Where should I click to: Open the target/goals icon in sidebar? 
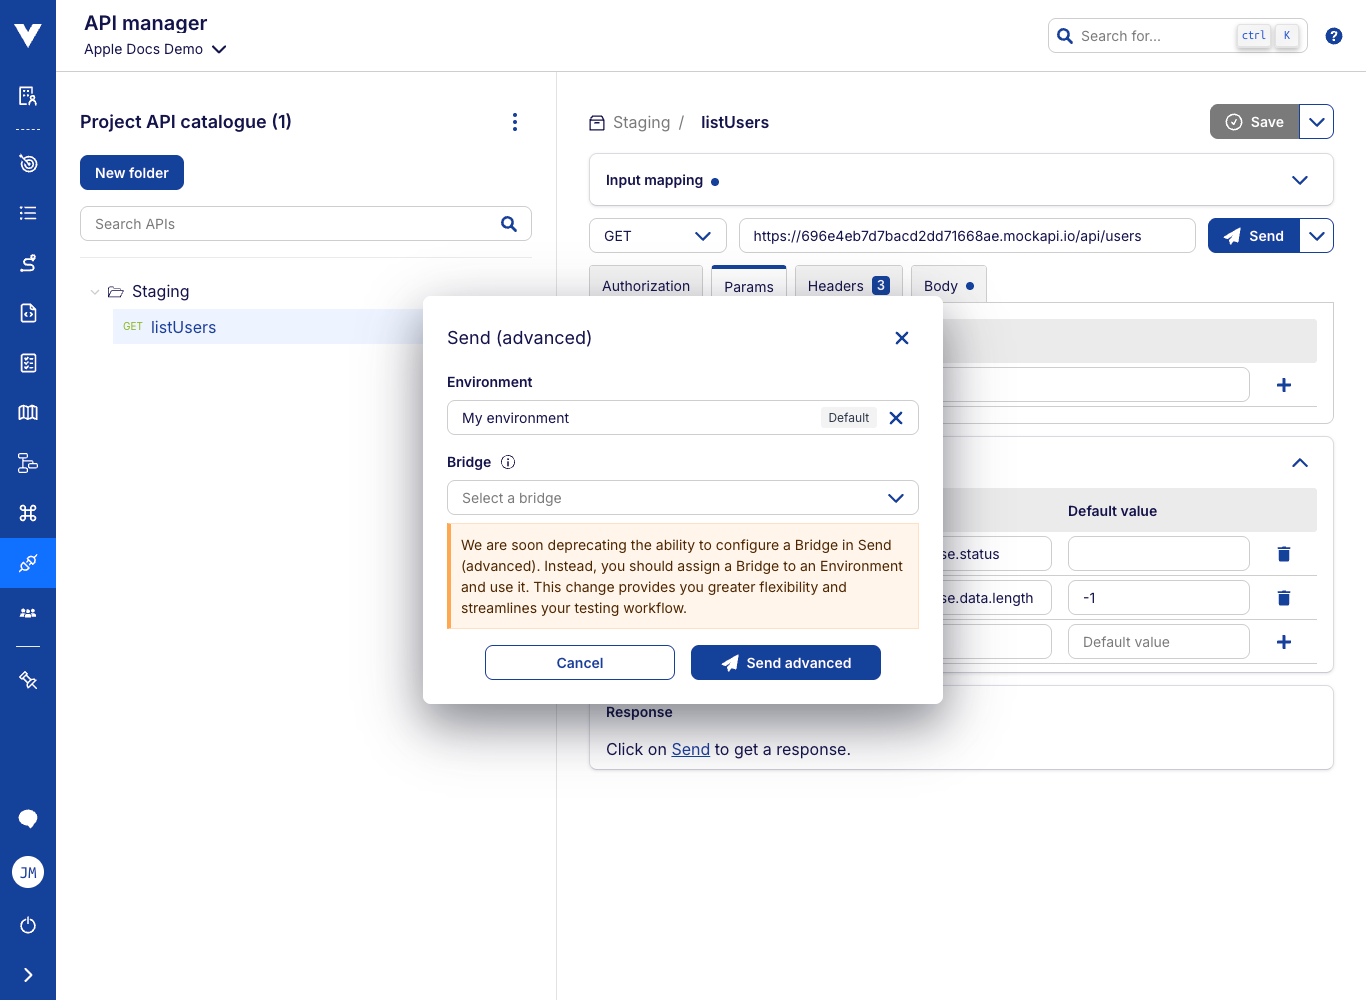pos(28,162)
